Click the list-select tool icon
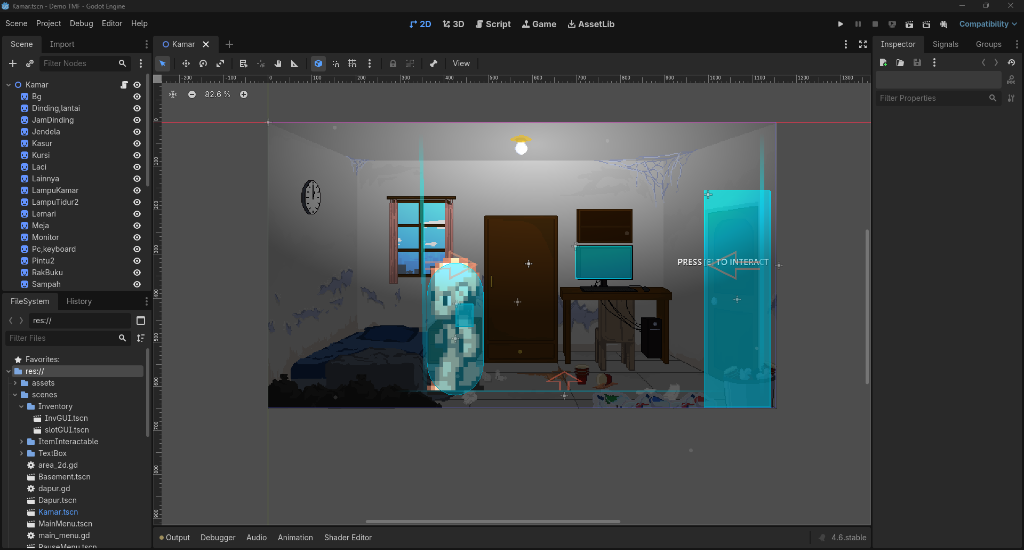 tap(244, 63)
